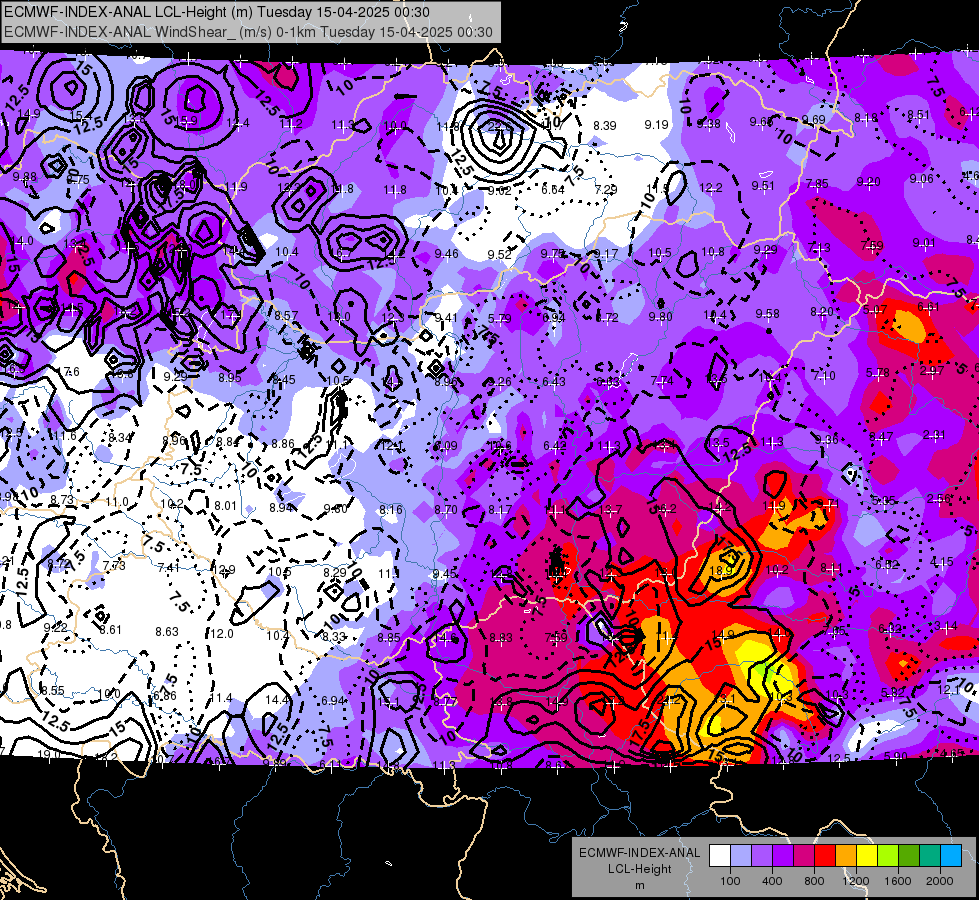Image resolution: width=979 pixels, height=900 pixels.
Task: Click the 9.06 wind shear value
Action: (x=922, y=179)
